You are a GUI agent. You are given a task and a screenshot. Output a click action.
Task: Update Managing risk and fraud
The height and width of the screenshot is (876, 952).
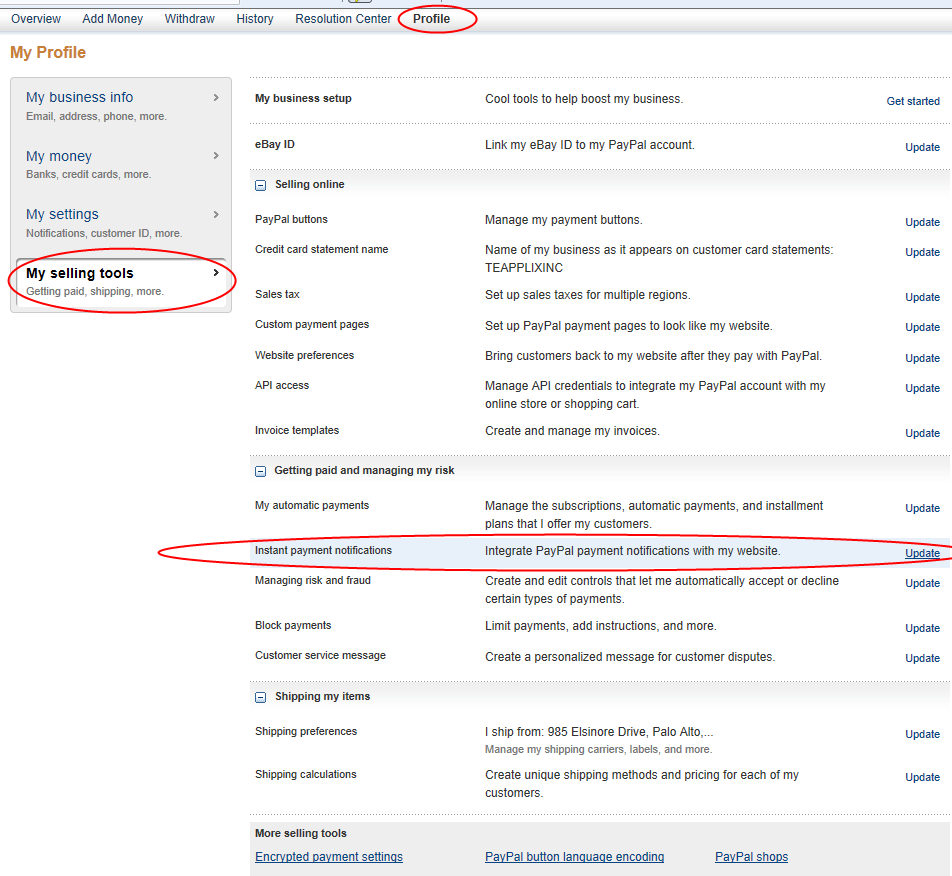click(922, 583)
